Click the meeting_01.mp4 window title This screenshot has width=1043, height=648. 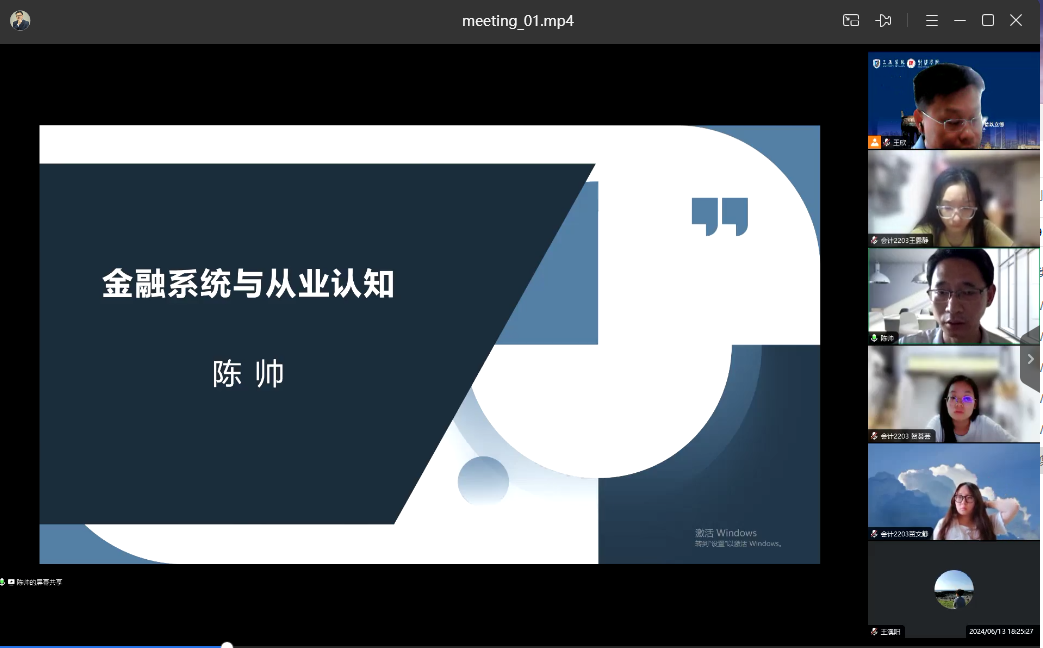pyautogui.click(x=517, y=20)
